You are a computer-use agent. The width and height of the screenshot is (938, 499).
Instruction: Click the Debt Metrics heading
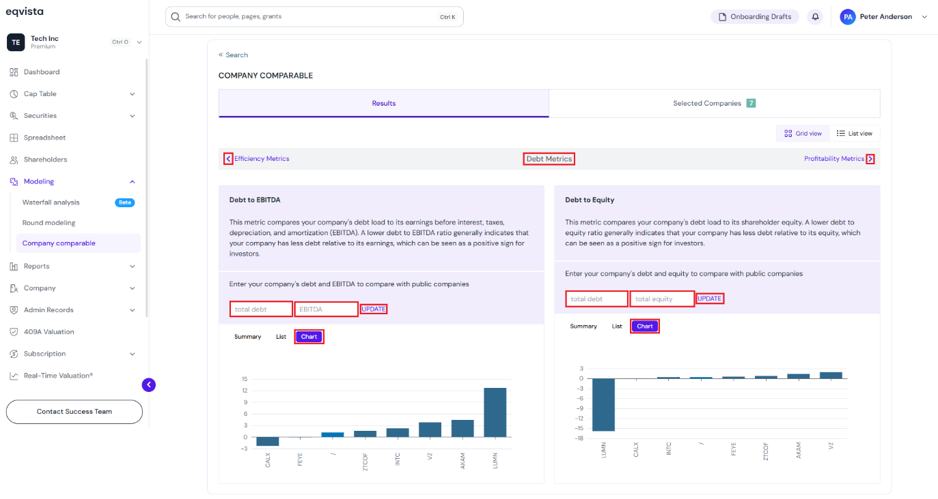(x=549, y=159)
